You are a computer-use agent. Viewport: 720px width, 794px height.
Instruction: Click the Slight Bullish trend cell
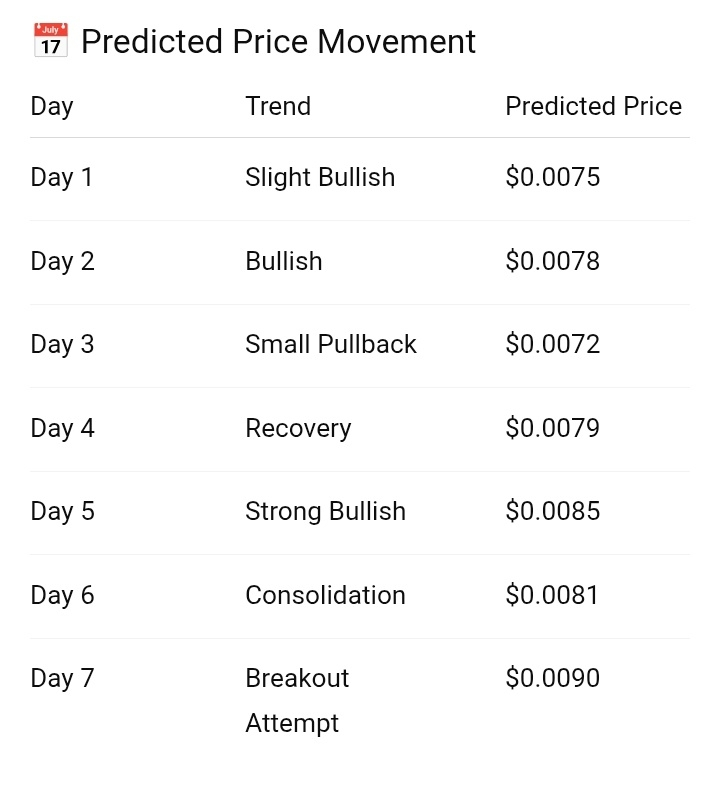(x=320, y=178)
